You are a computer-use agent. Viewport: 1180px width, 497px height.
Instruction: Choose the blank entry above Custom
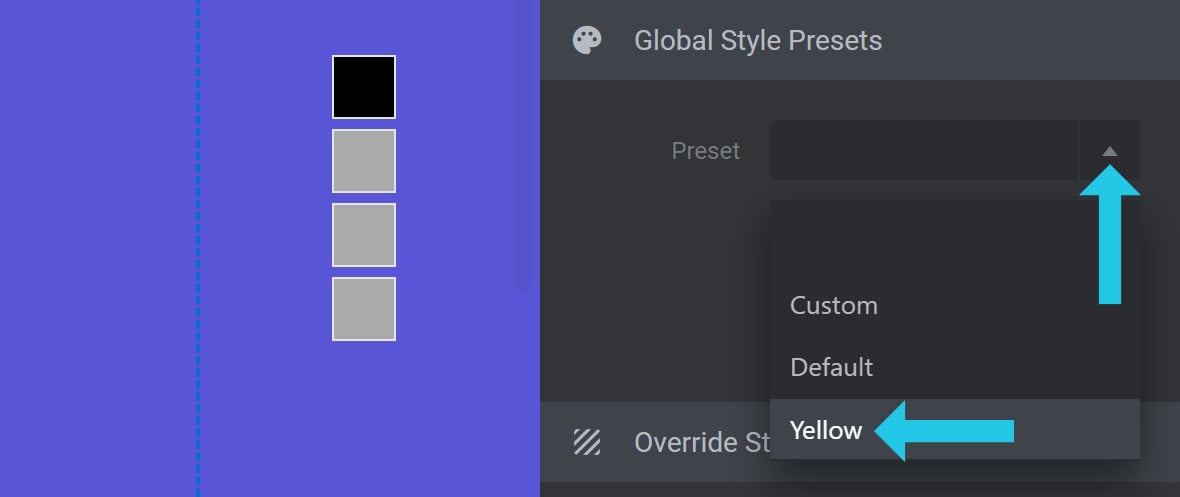[x=954, y=245]
